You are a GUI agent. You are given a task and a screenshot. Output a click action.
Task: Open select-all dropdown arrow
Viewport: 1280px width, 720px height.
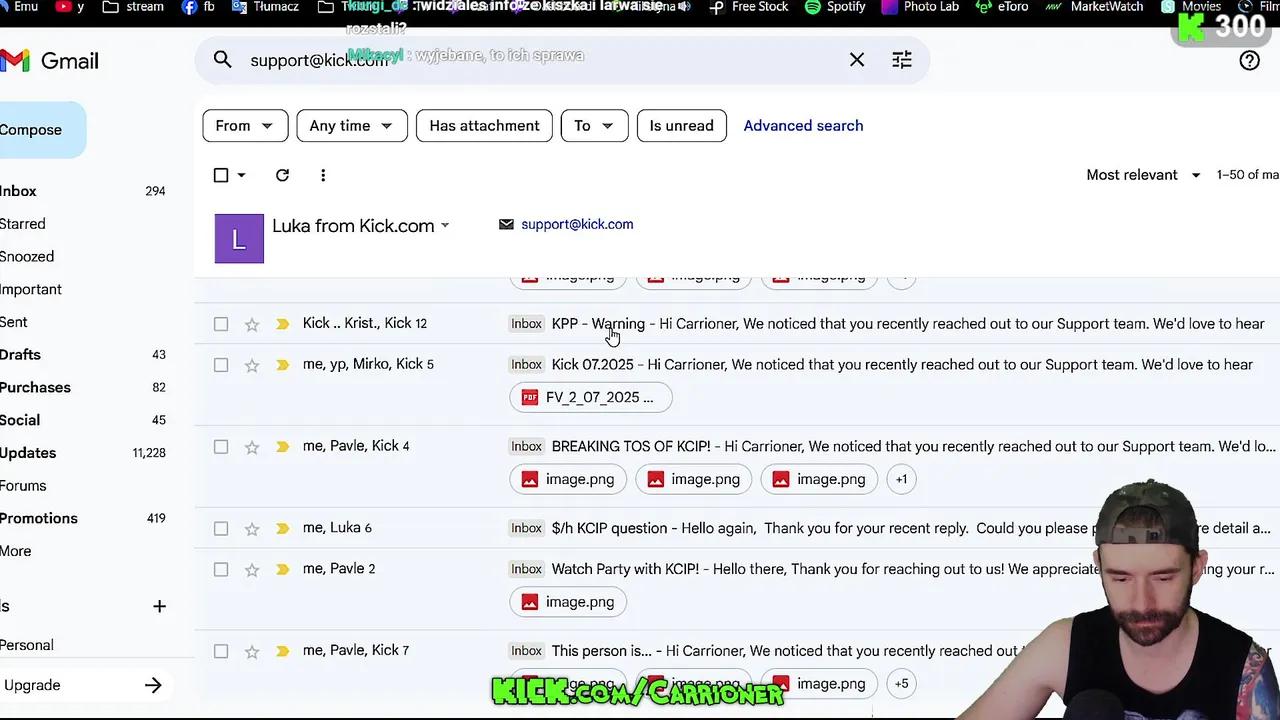pos(242,175)
